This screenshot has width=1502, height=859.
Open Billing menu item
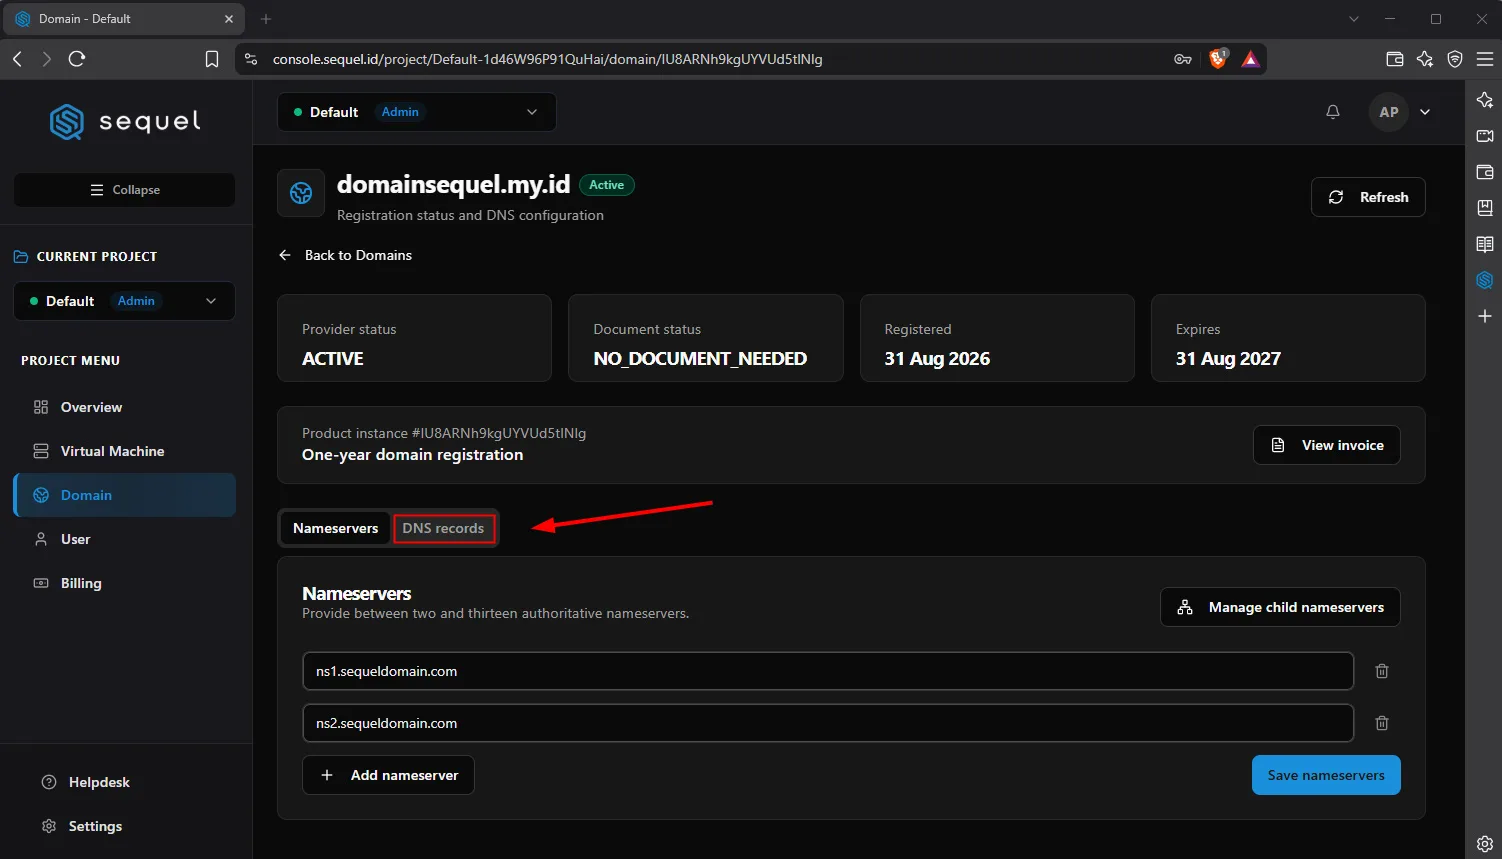125,583
